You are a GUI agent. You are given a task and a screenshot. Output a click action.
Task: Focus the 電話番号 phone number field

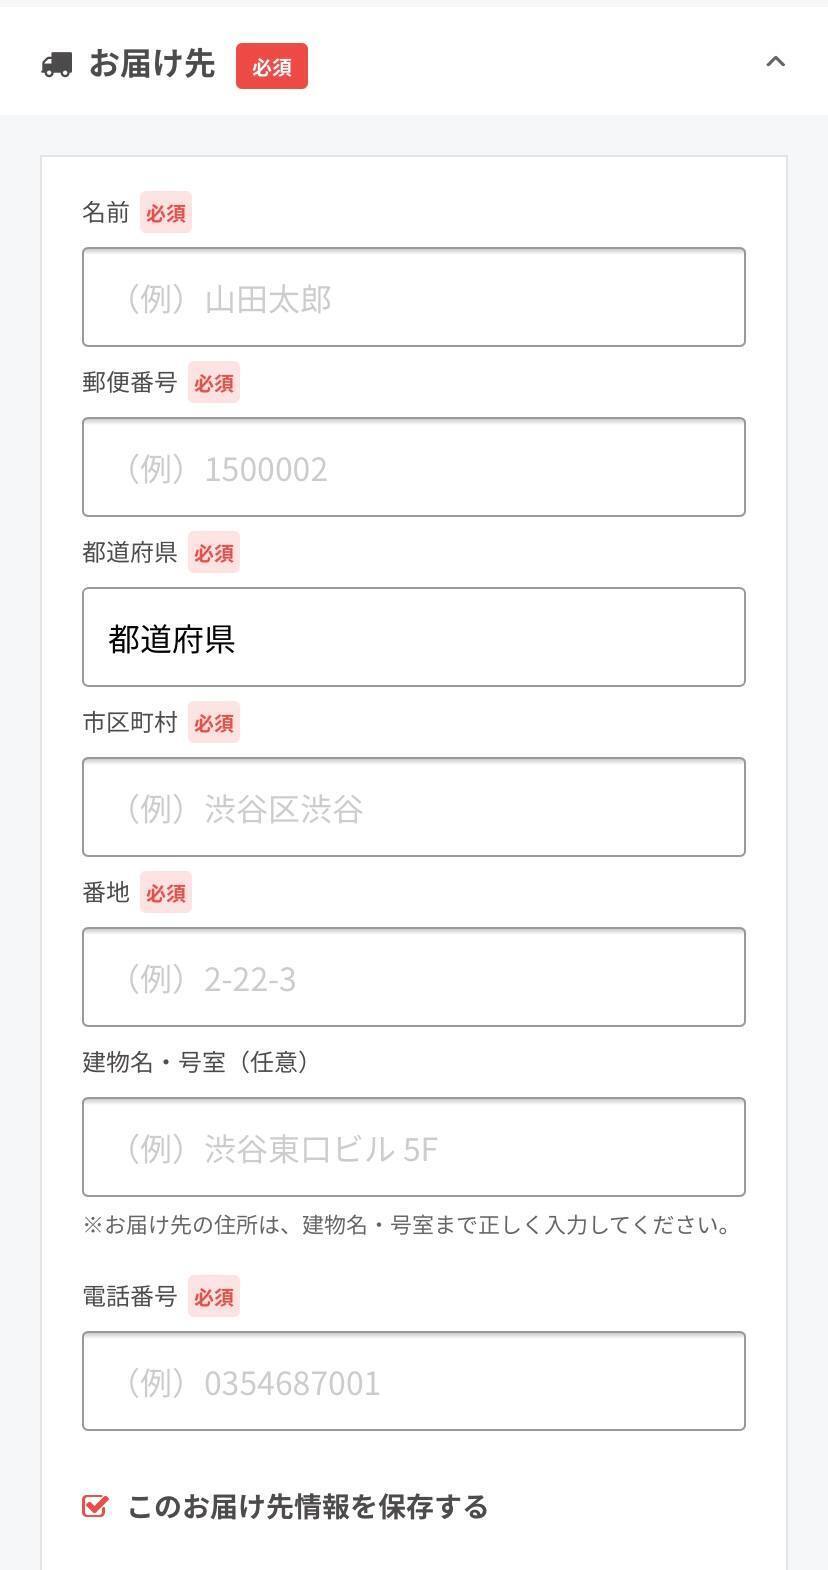click(414, 1381)
